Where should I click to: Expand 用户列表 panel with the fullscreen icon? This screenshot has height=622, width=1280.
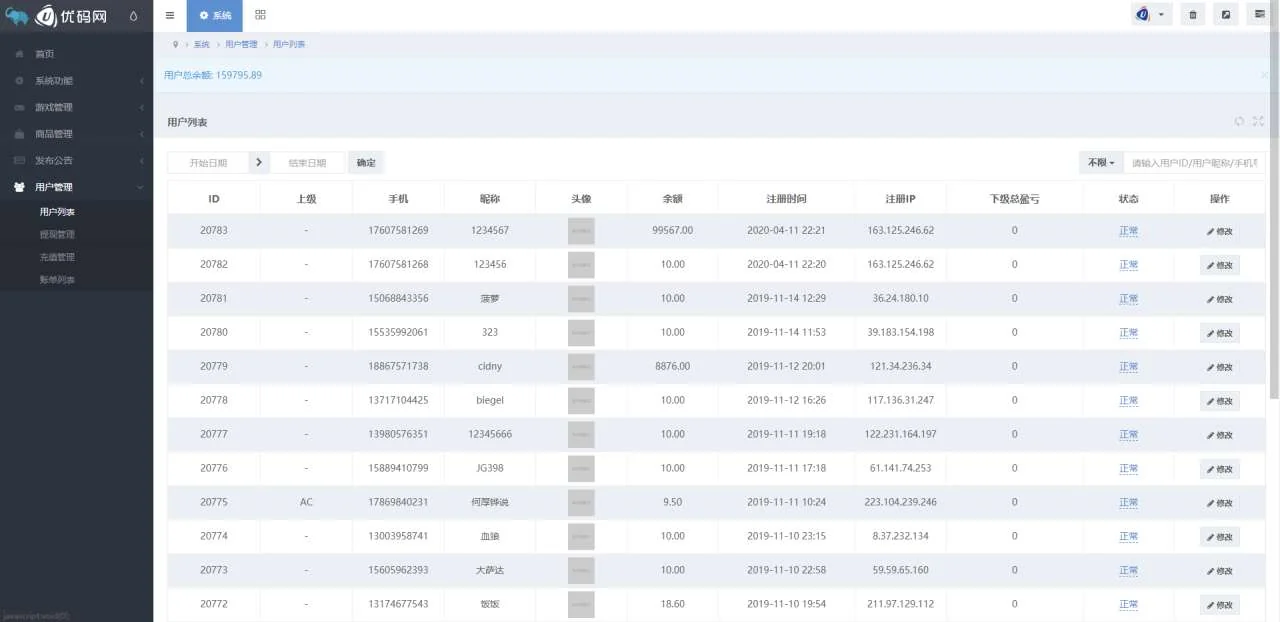click(x=1258, y=121)
